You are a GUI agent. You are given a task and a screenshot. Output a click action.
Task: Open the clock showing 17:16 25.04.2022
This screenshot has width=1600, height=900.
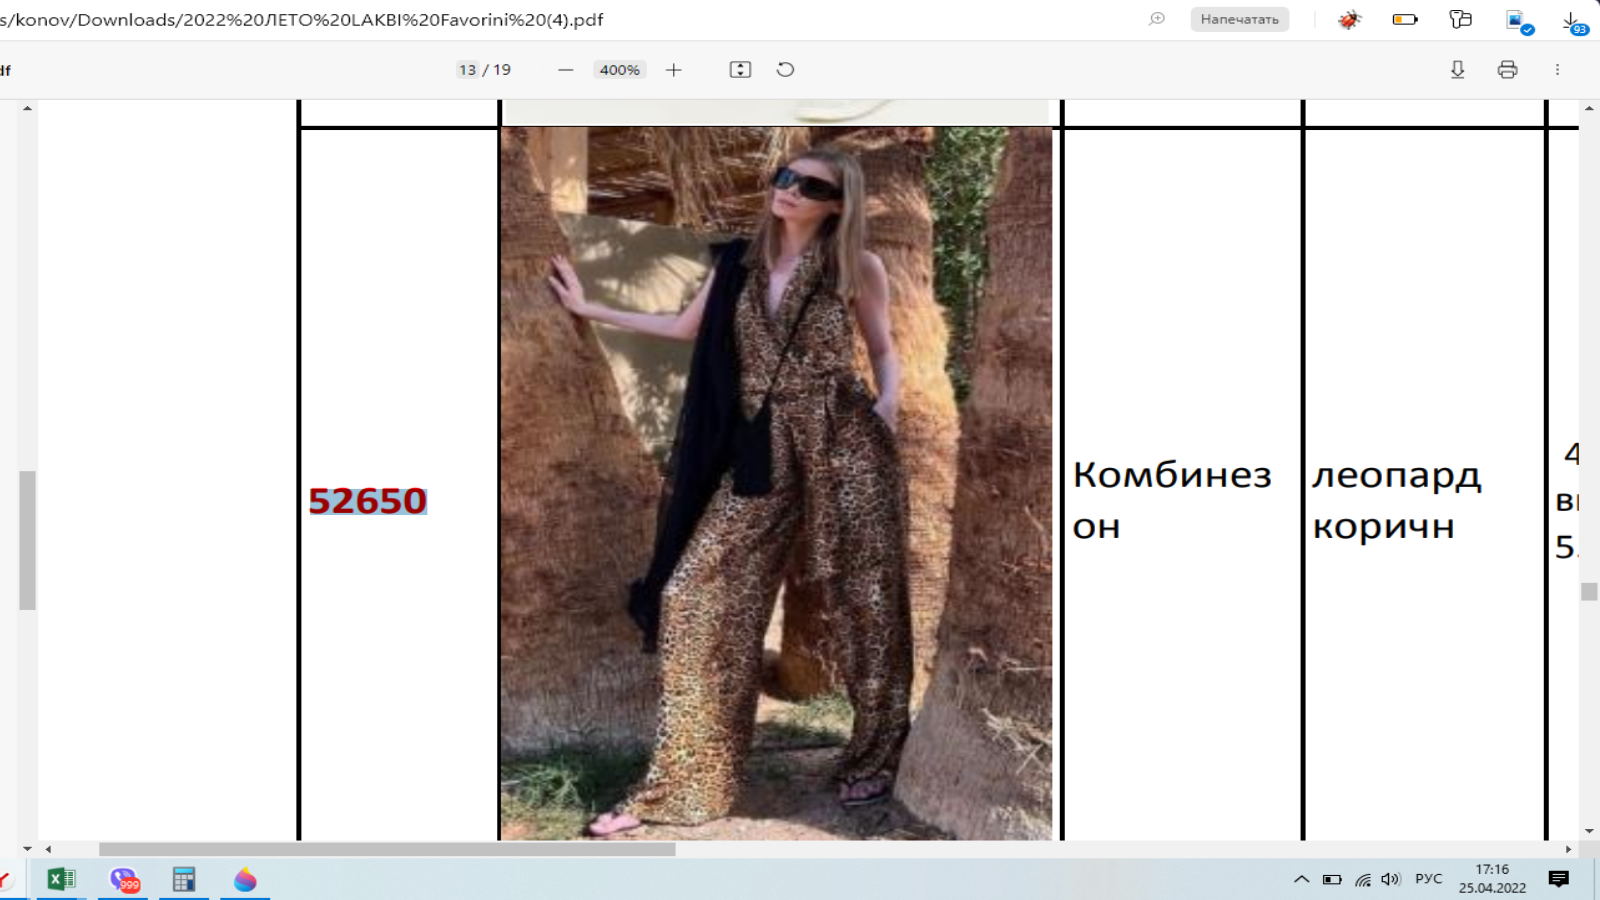[1492, 879]
